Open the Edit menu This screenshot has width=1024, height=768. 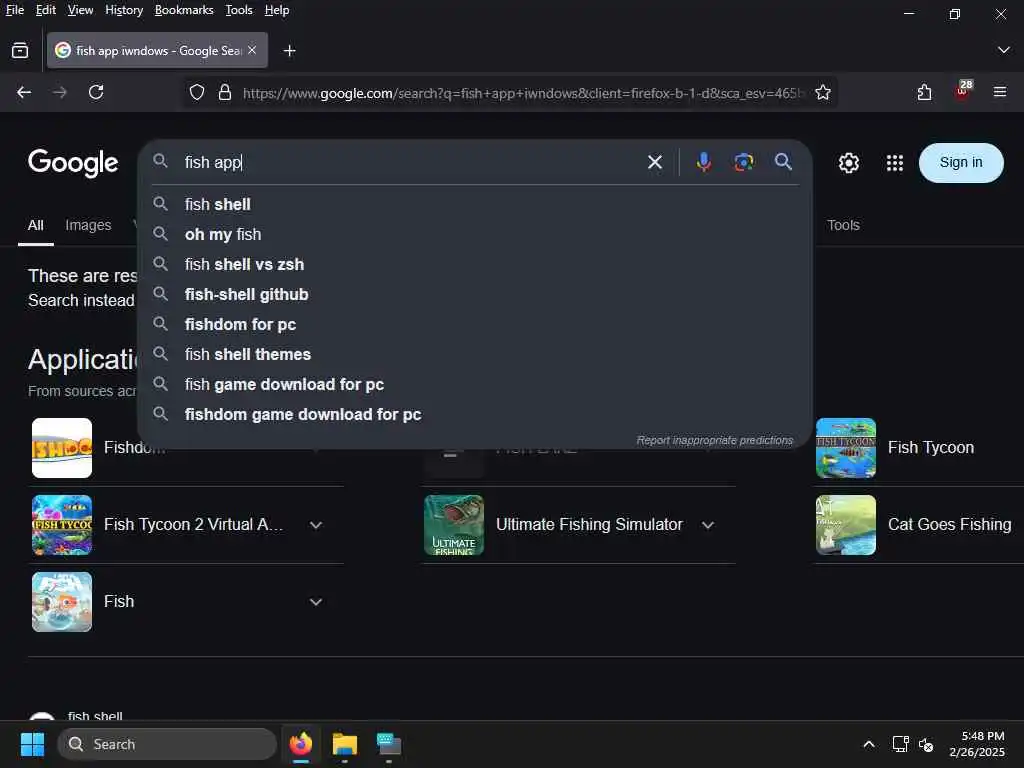click(x=46, y=10)
